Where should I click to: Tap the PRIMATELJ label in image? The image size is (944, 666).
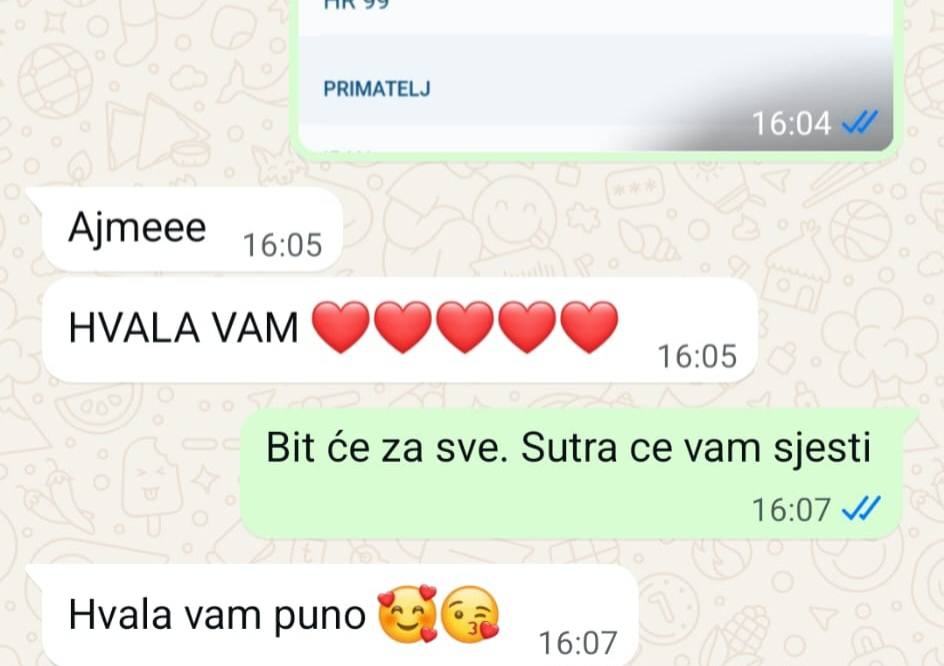pyautogui.click(x=377, y=89)
